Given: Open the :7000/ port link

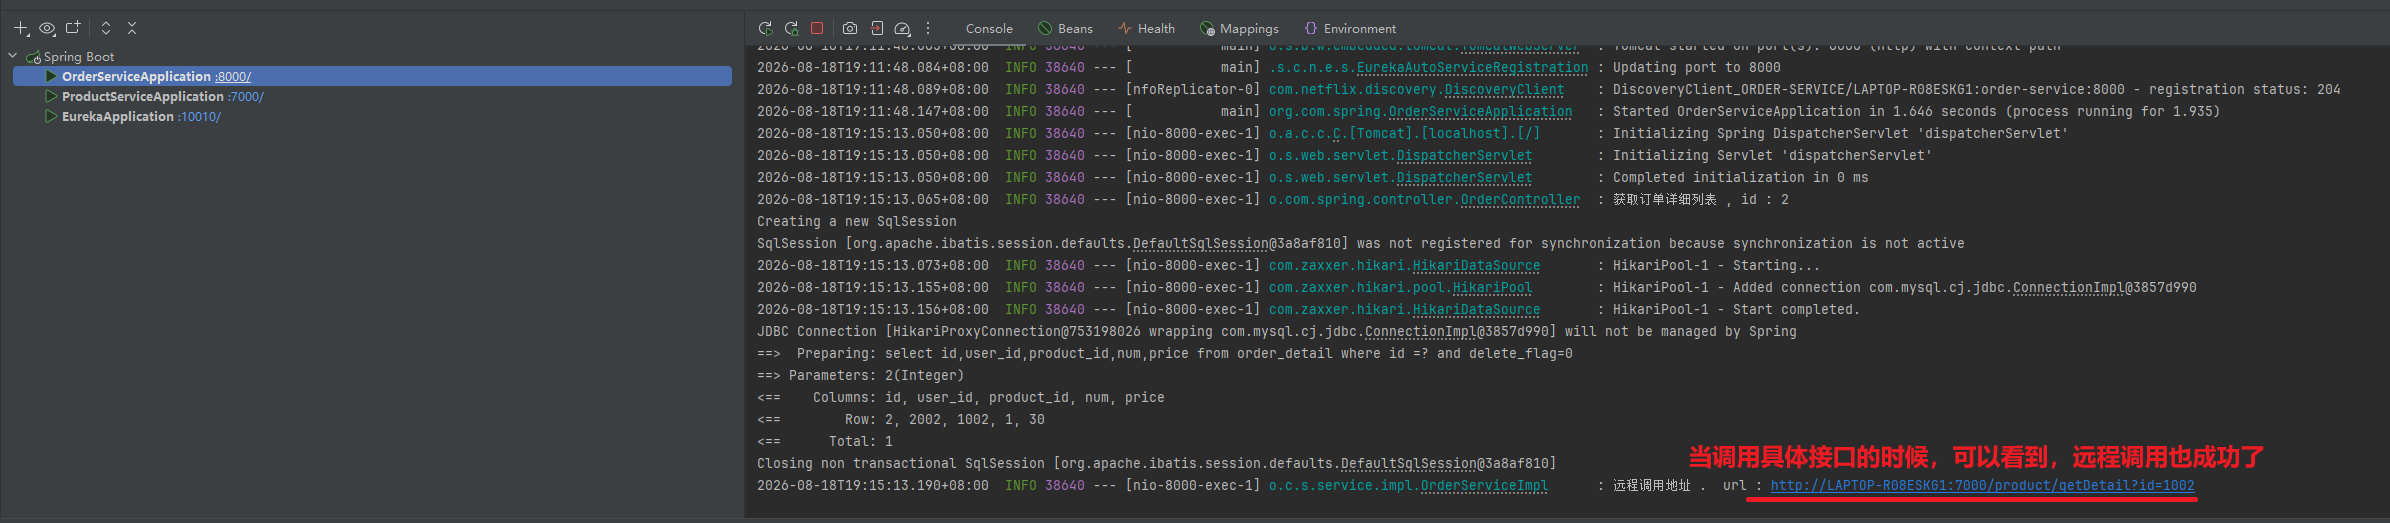Looking at the screenshot, I should [x=246, y=97].
